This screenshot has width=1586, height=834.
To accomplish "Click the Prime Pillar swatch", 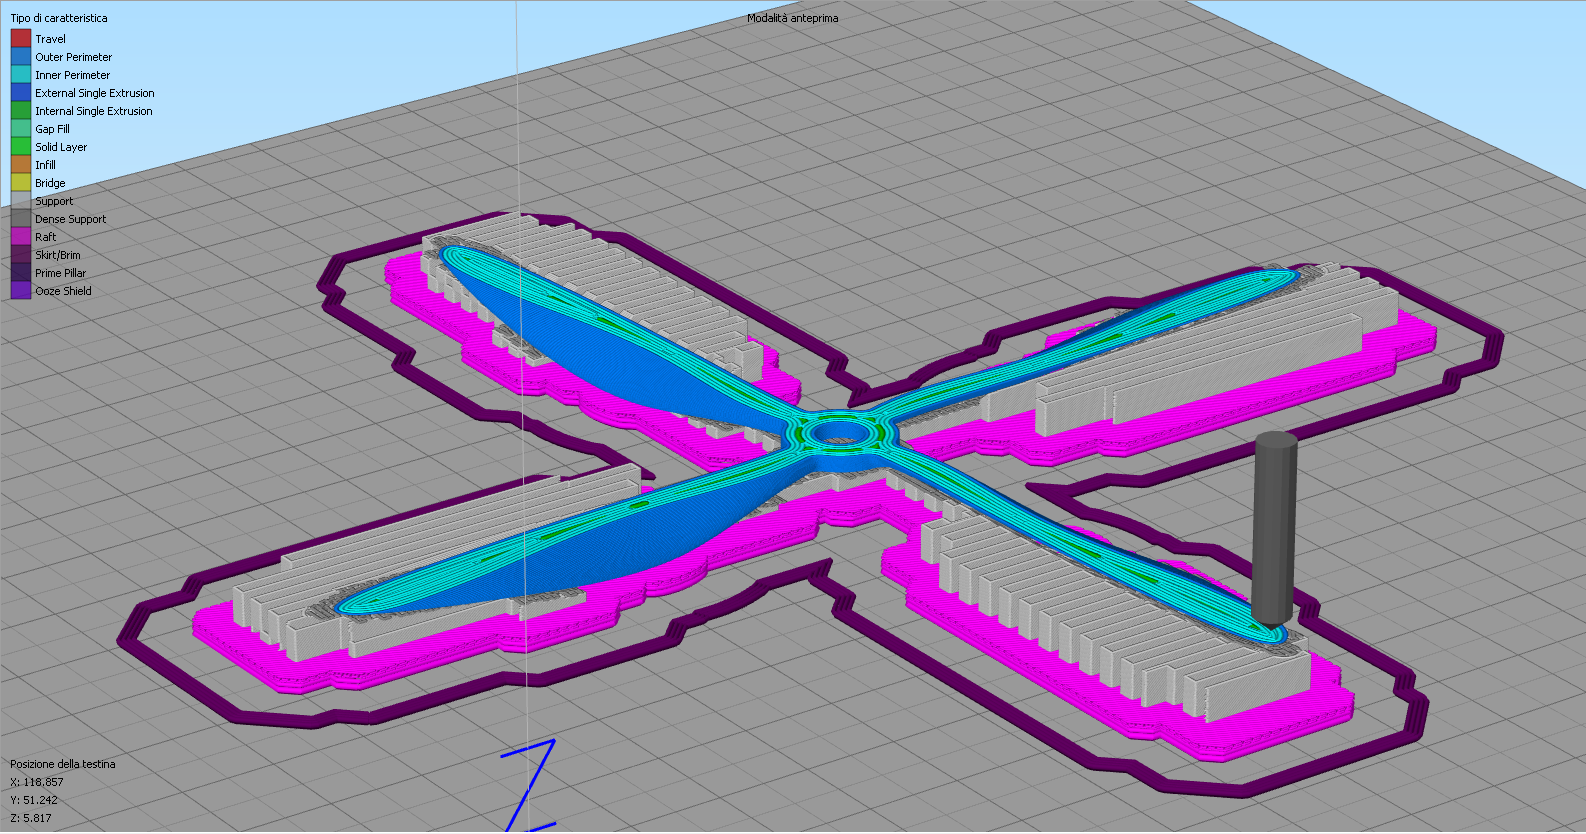I will coord(21,273).
